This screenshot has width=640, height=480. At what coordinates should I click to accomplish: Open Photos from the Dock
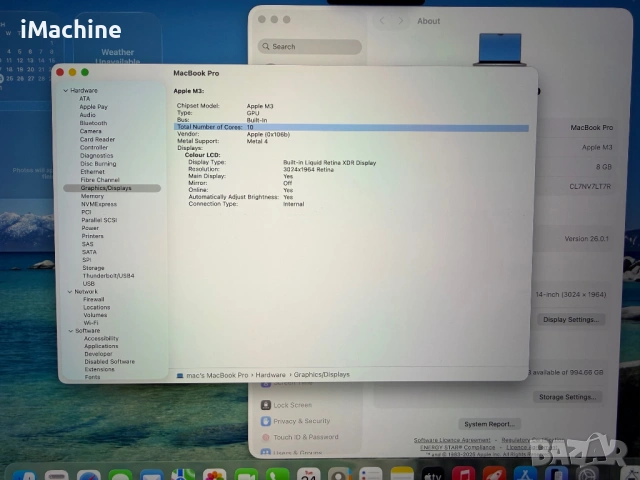click(214, 476)
